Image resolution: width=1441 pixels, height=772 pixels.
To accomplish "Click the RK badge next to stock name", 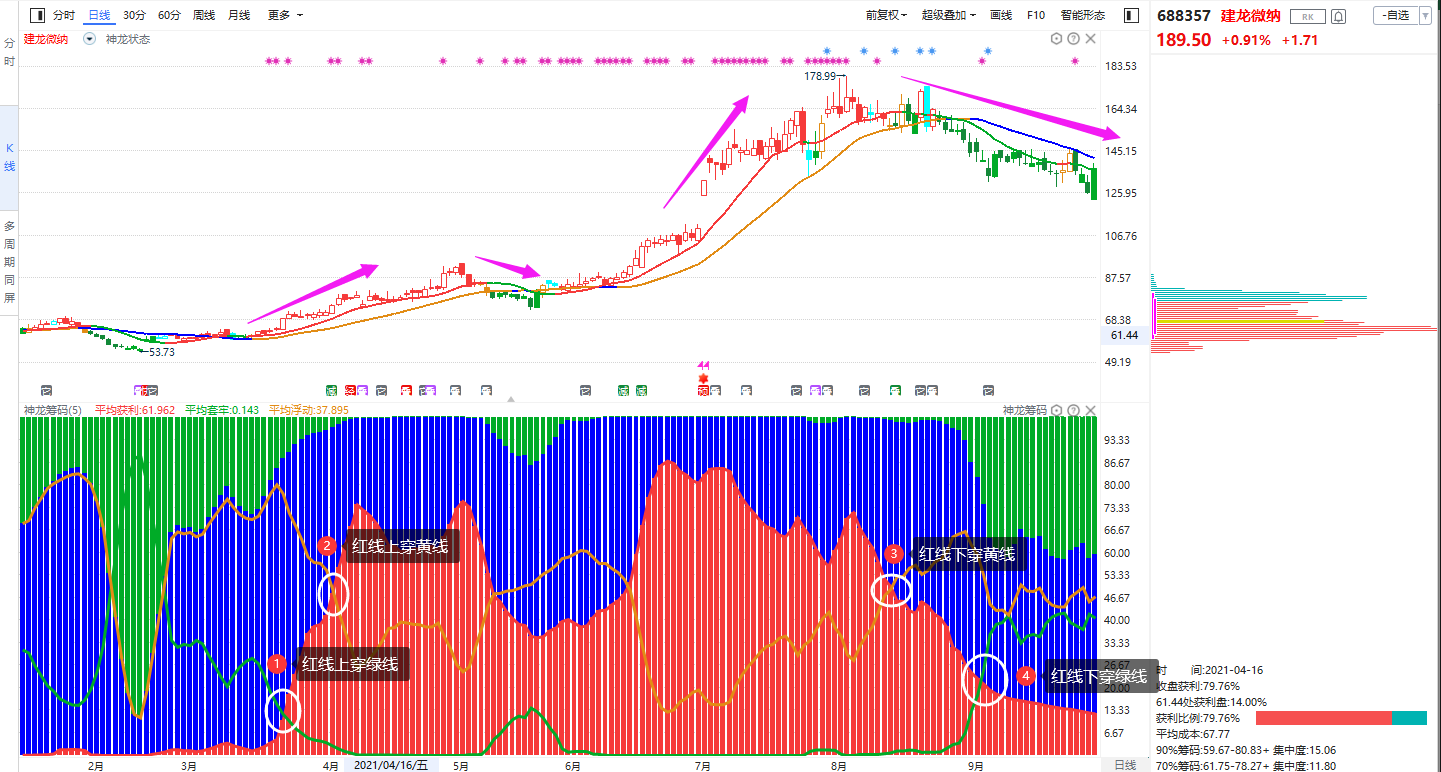I will tap(1307, 16).
